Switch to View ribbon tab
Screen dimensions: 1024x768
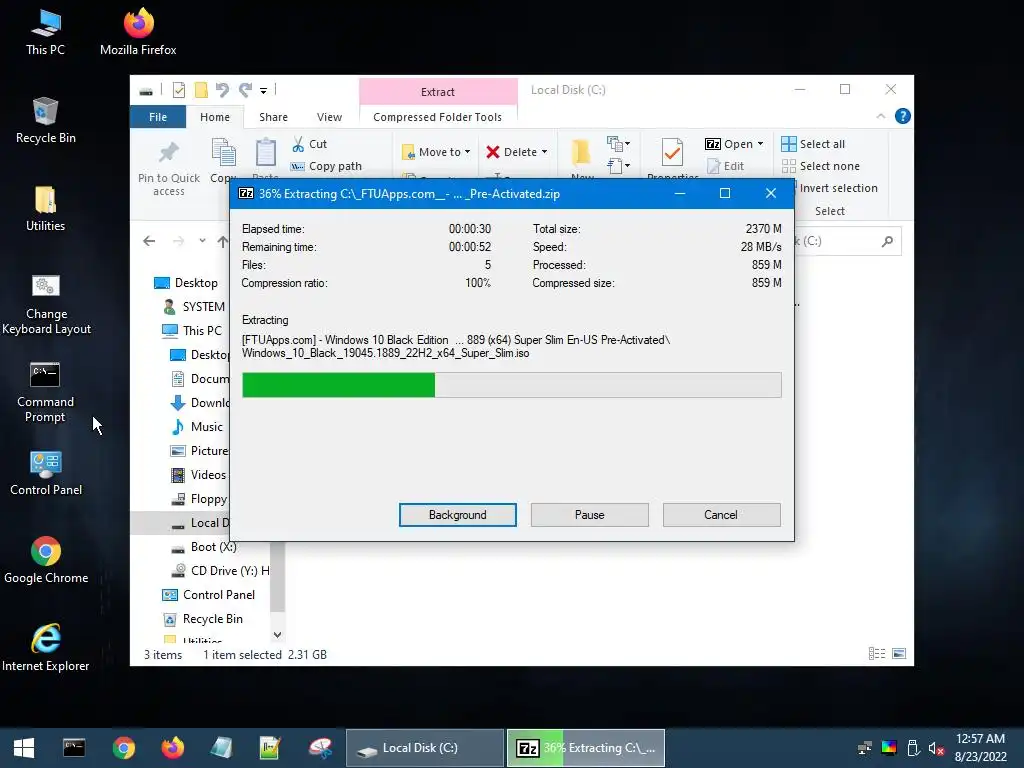click(x=329, y=117)
